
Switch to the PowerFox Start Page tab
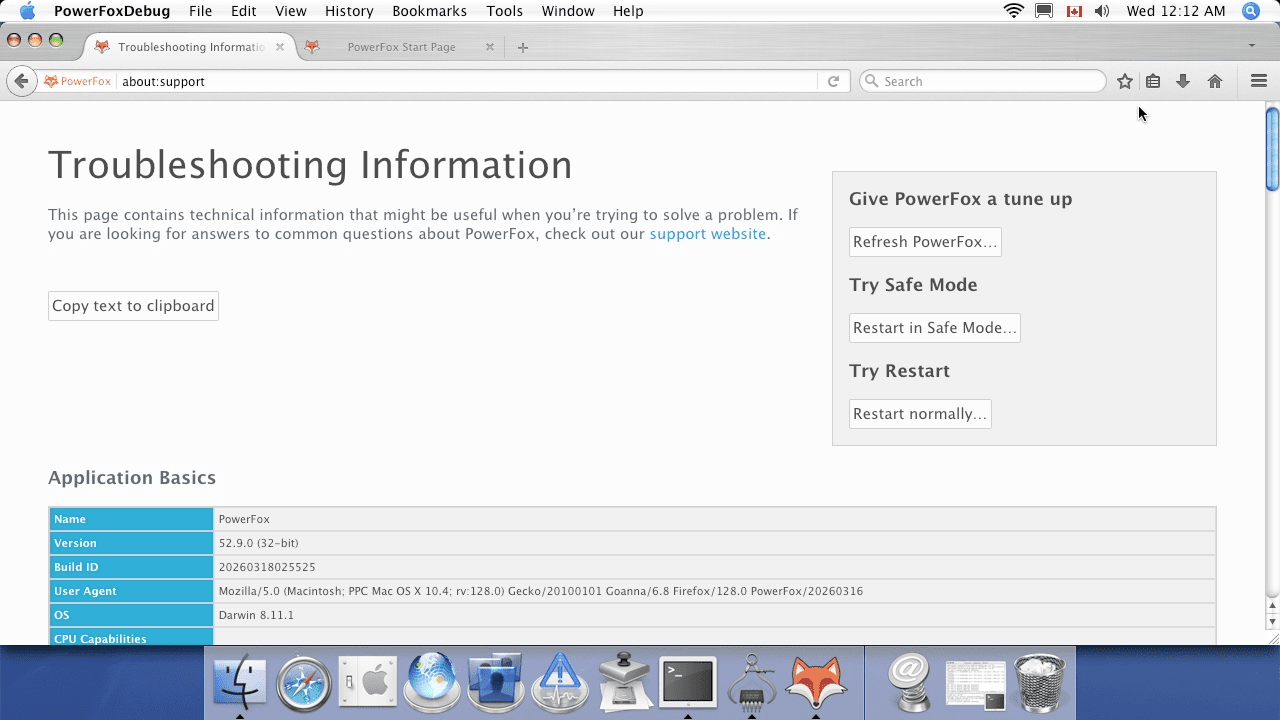coord(401,47)
